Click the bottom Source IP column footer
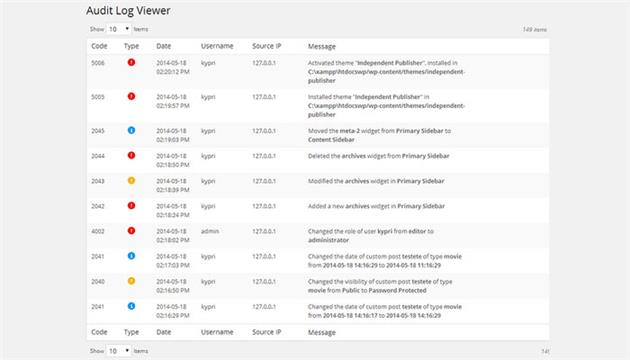Viewport: 630px width, 360px height. point(266,332)
